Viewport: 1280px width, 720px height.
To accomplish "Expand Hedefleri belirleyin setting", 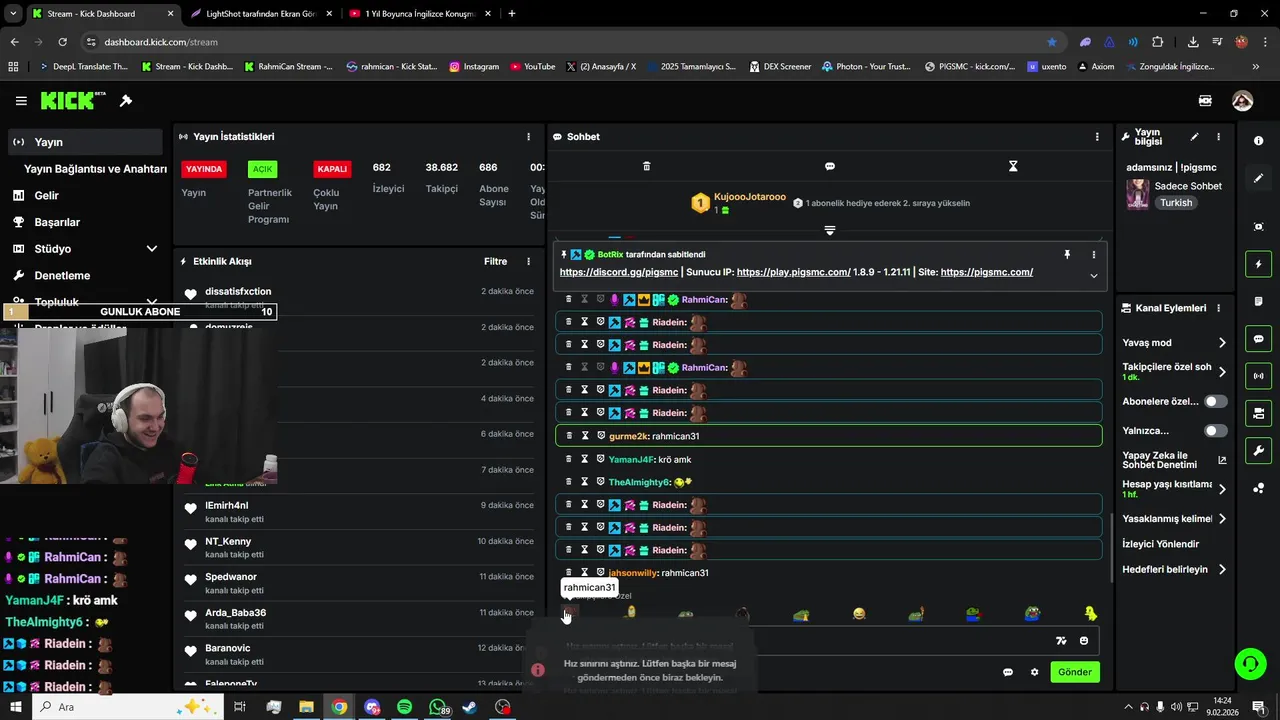I will (1222, 570).
